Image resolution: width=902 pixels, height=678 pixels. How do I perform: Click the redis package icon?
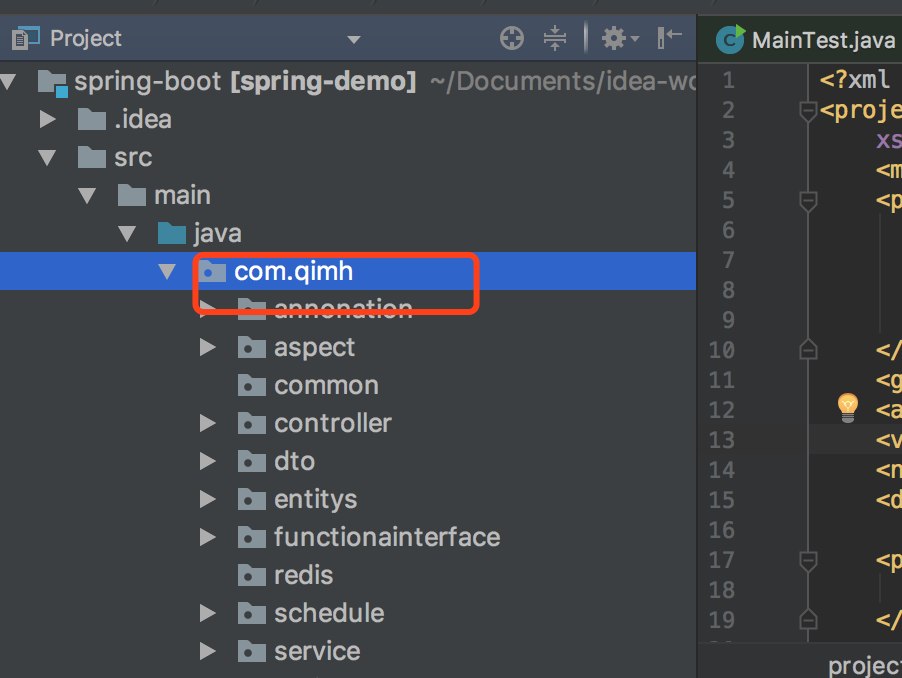coord(251,576)
